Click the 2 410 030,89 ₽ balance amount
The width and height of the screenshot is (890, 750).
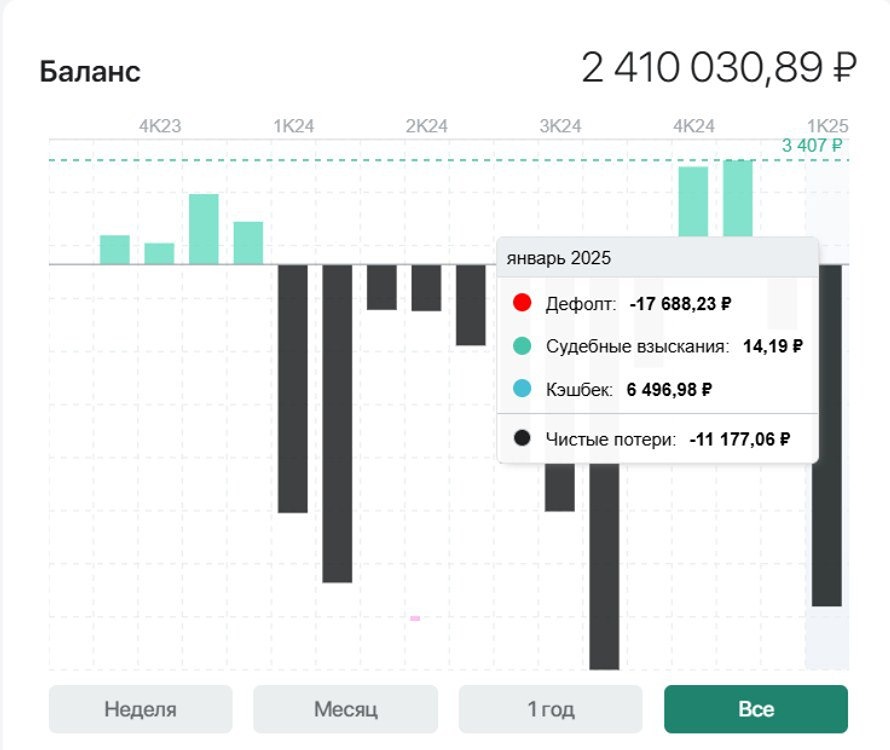pos(718,69)
